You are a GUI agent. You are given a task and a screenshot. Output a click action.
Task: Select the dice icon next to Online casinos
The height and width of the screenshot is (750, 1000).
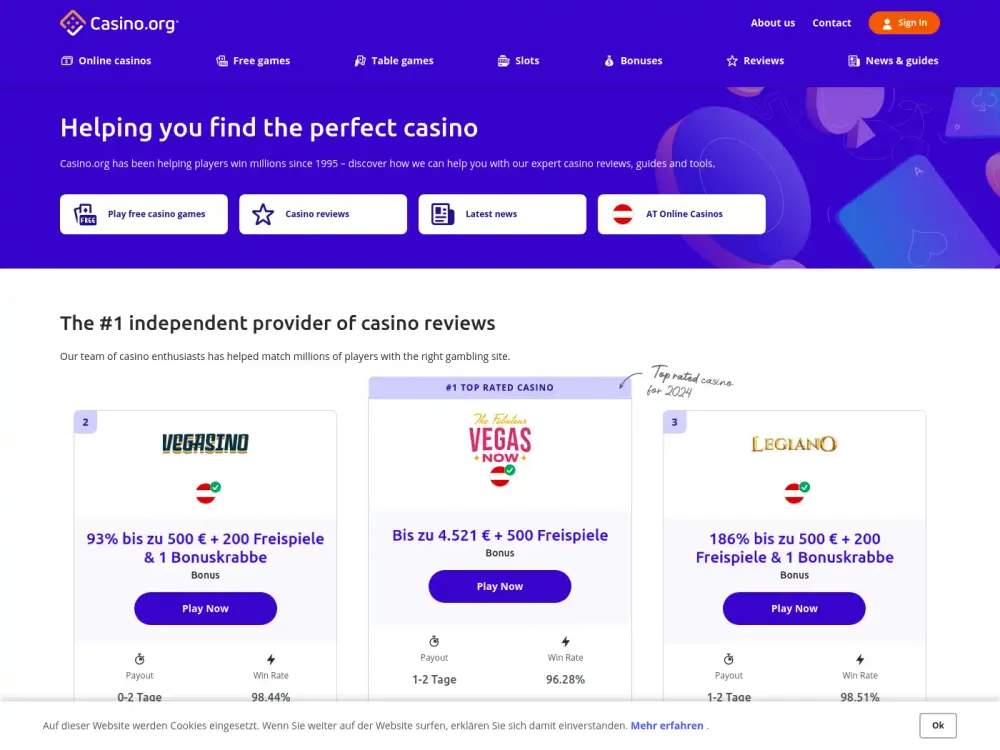[x=65, y=60]
